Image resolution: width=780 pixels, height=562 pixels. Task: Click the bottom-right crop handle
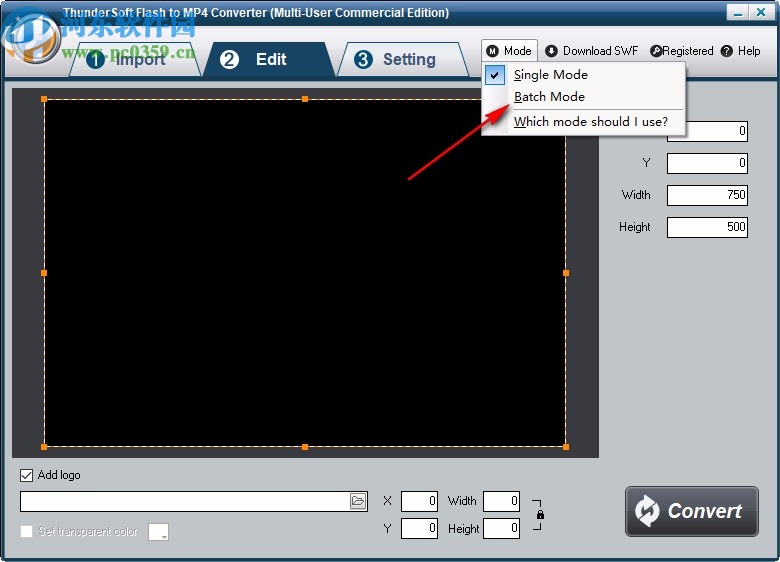coord(566,447)
